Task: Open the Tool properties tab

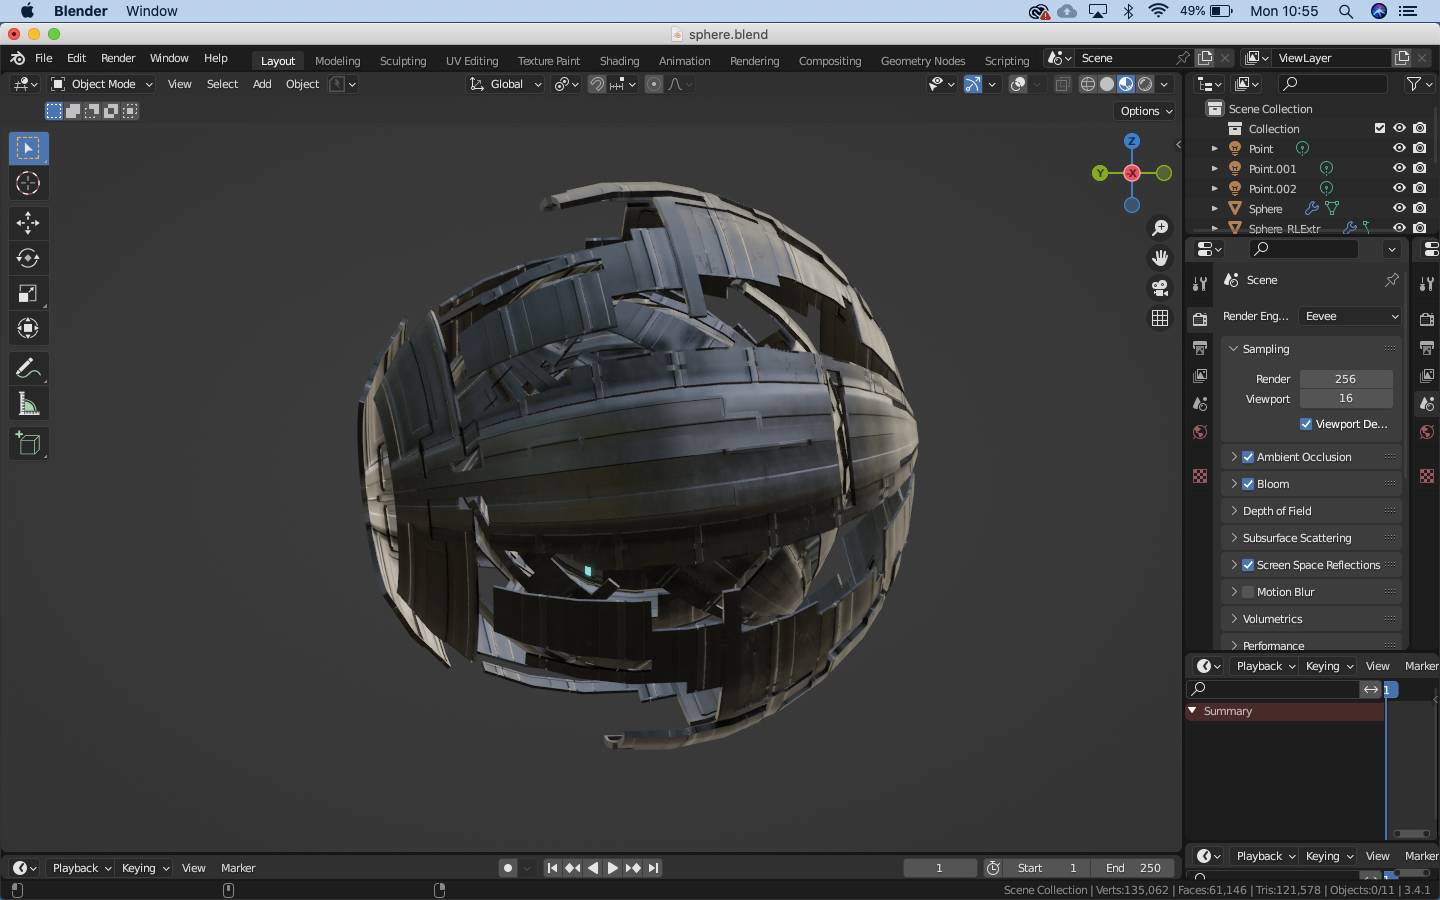Action: [x=1200, y=284]
